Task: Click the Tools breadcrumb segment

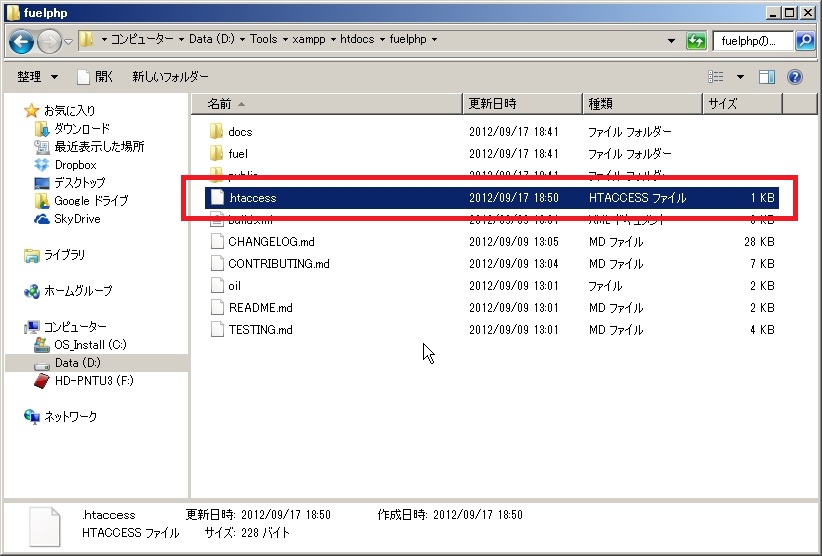Action: click(263, 39)
